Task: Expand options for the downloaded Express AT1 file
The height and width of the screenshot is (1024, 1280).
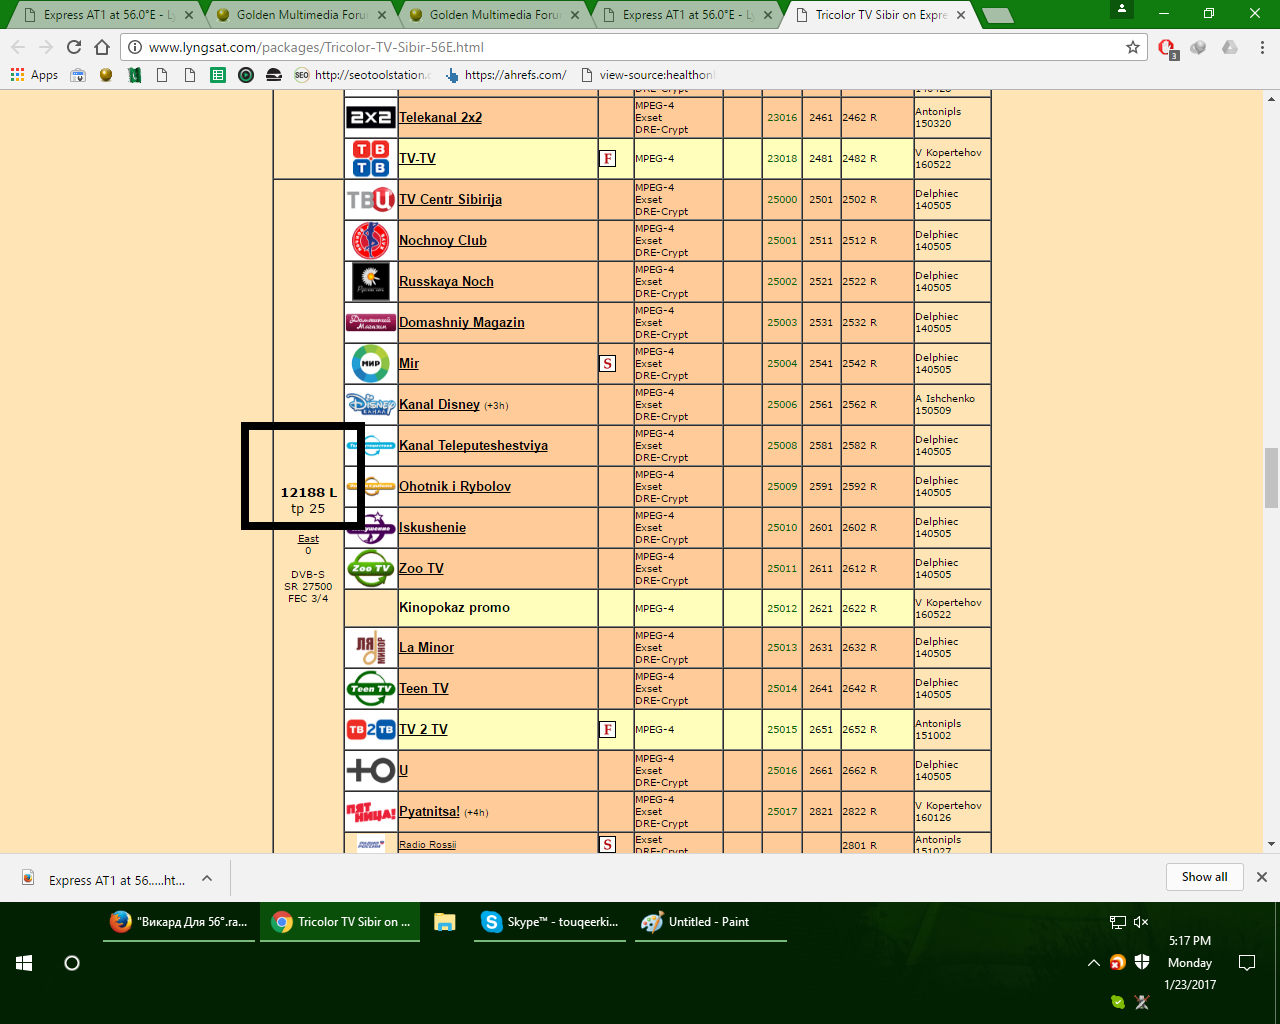Action: click(x=207, y=878)
